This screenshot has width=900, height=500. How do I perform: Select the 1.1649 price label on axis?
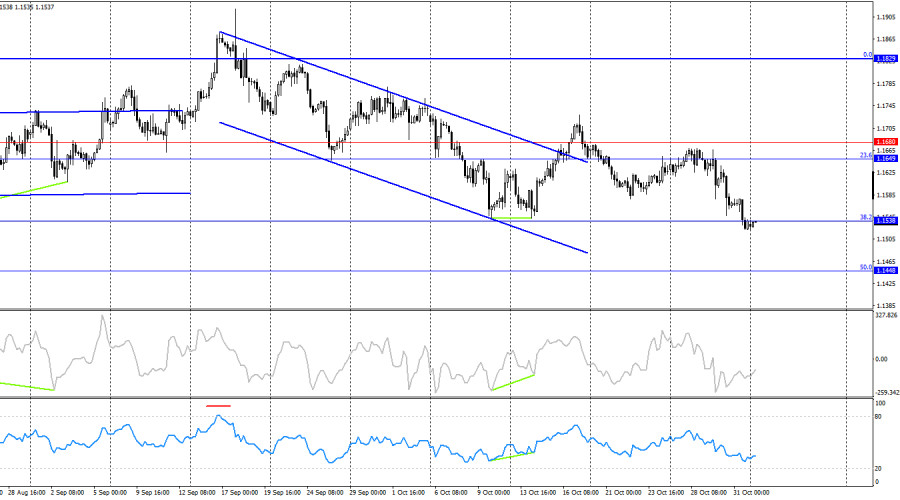click(885, 159)
